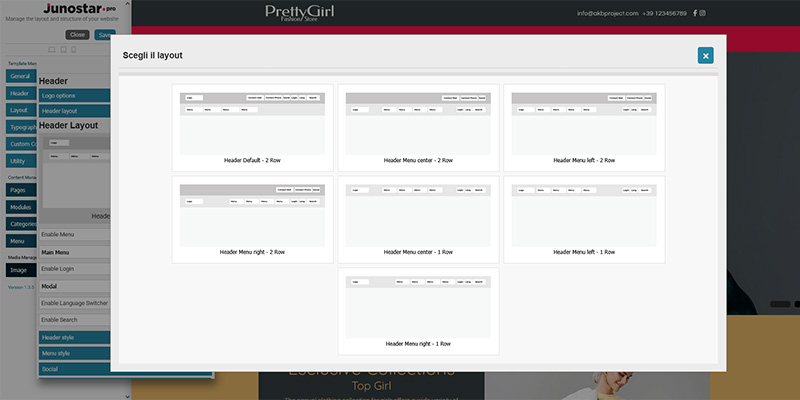Open the General settings section
This screenshot has height=400, width=800.
tap(21, 76)
